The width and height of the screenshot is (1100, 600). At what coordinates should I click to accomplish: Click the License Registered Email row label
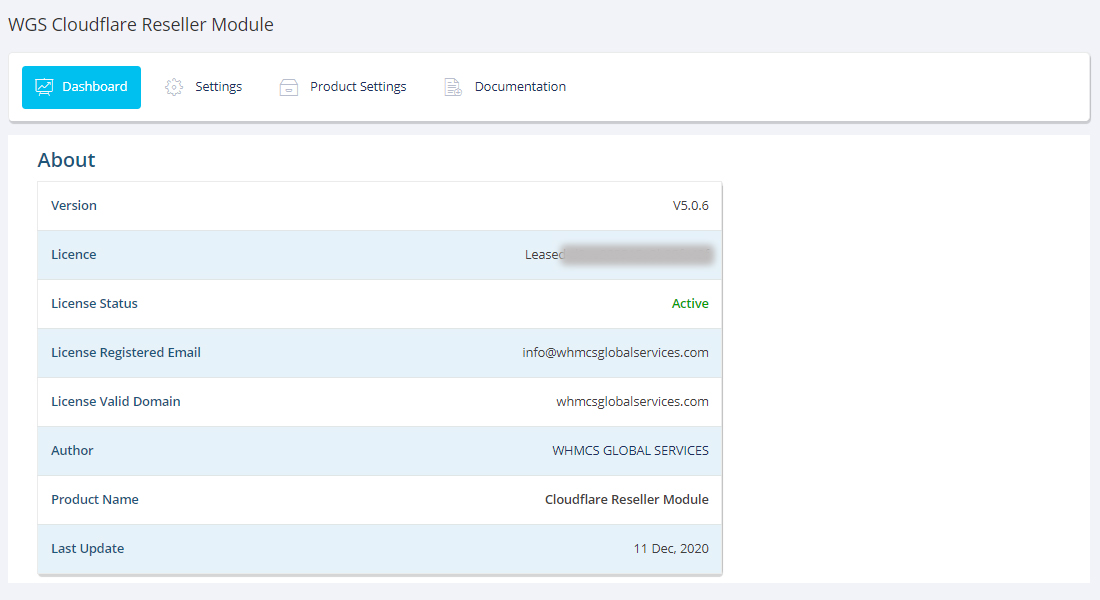pos(126,353)
